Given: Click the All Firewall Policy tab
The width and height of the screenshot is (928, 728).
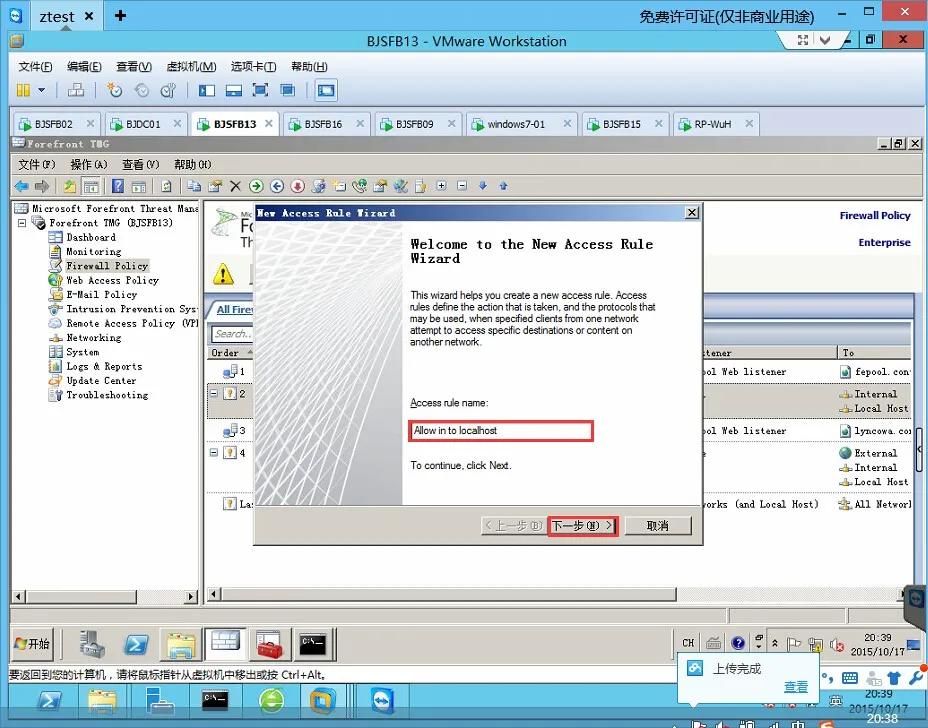Looking at the screenshot, I should (234, 309).
